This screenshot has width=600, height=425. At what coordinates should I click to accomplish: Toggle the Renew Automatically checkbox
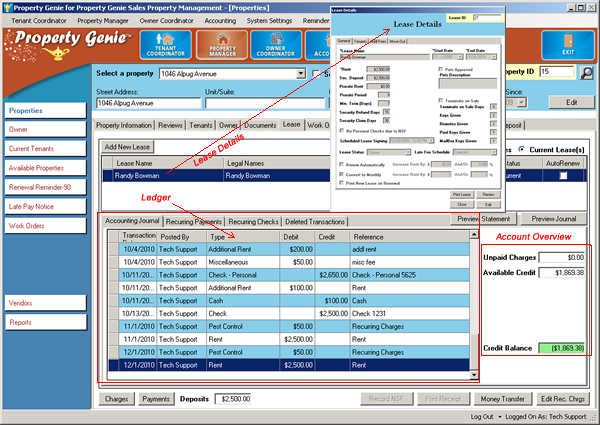coord(341,164)
